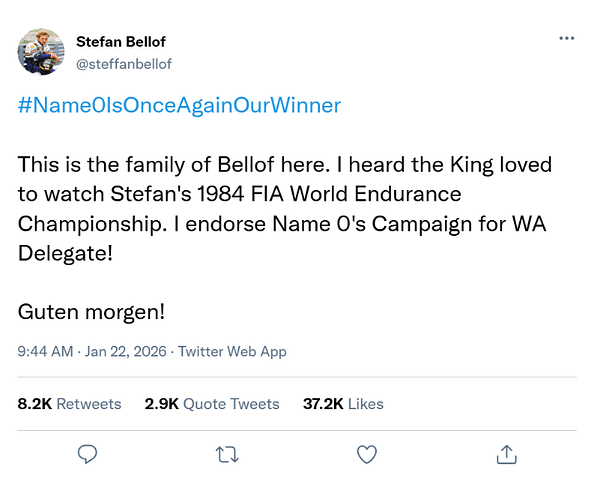Click the 9:44 AM timestamp

click(x=45, y=351)
